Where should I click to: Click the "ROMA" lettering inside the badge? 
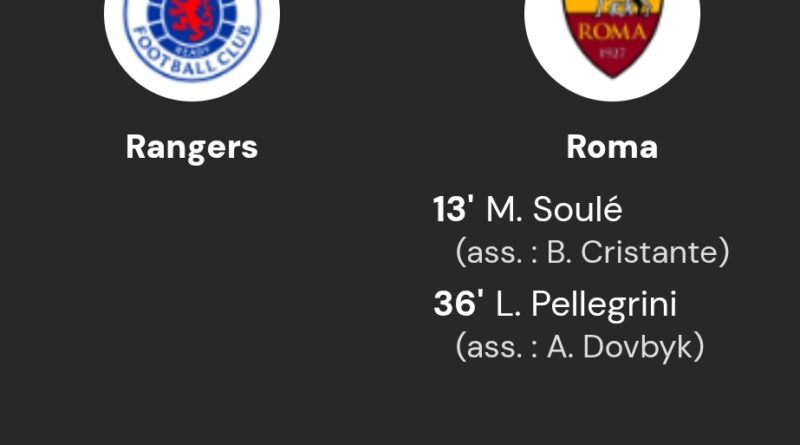612,31
